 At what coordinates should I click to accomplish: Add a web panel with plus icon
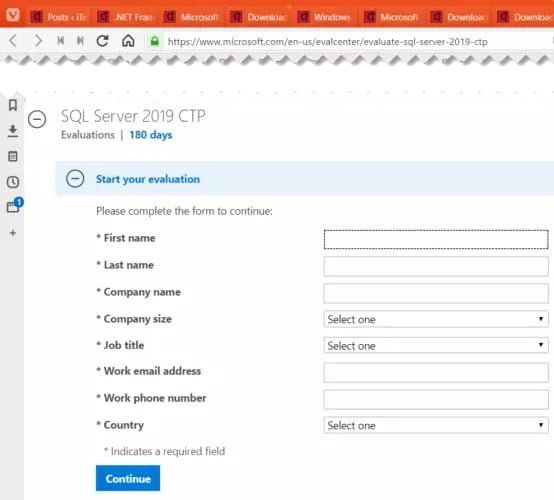click(13, 233)
